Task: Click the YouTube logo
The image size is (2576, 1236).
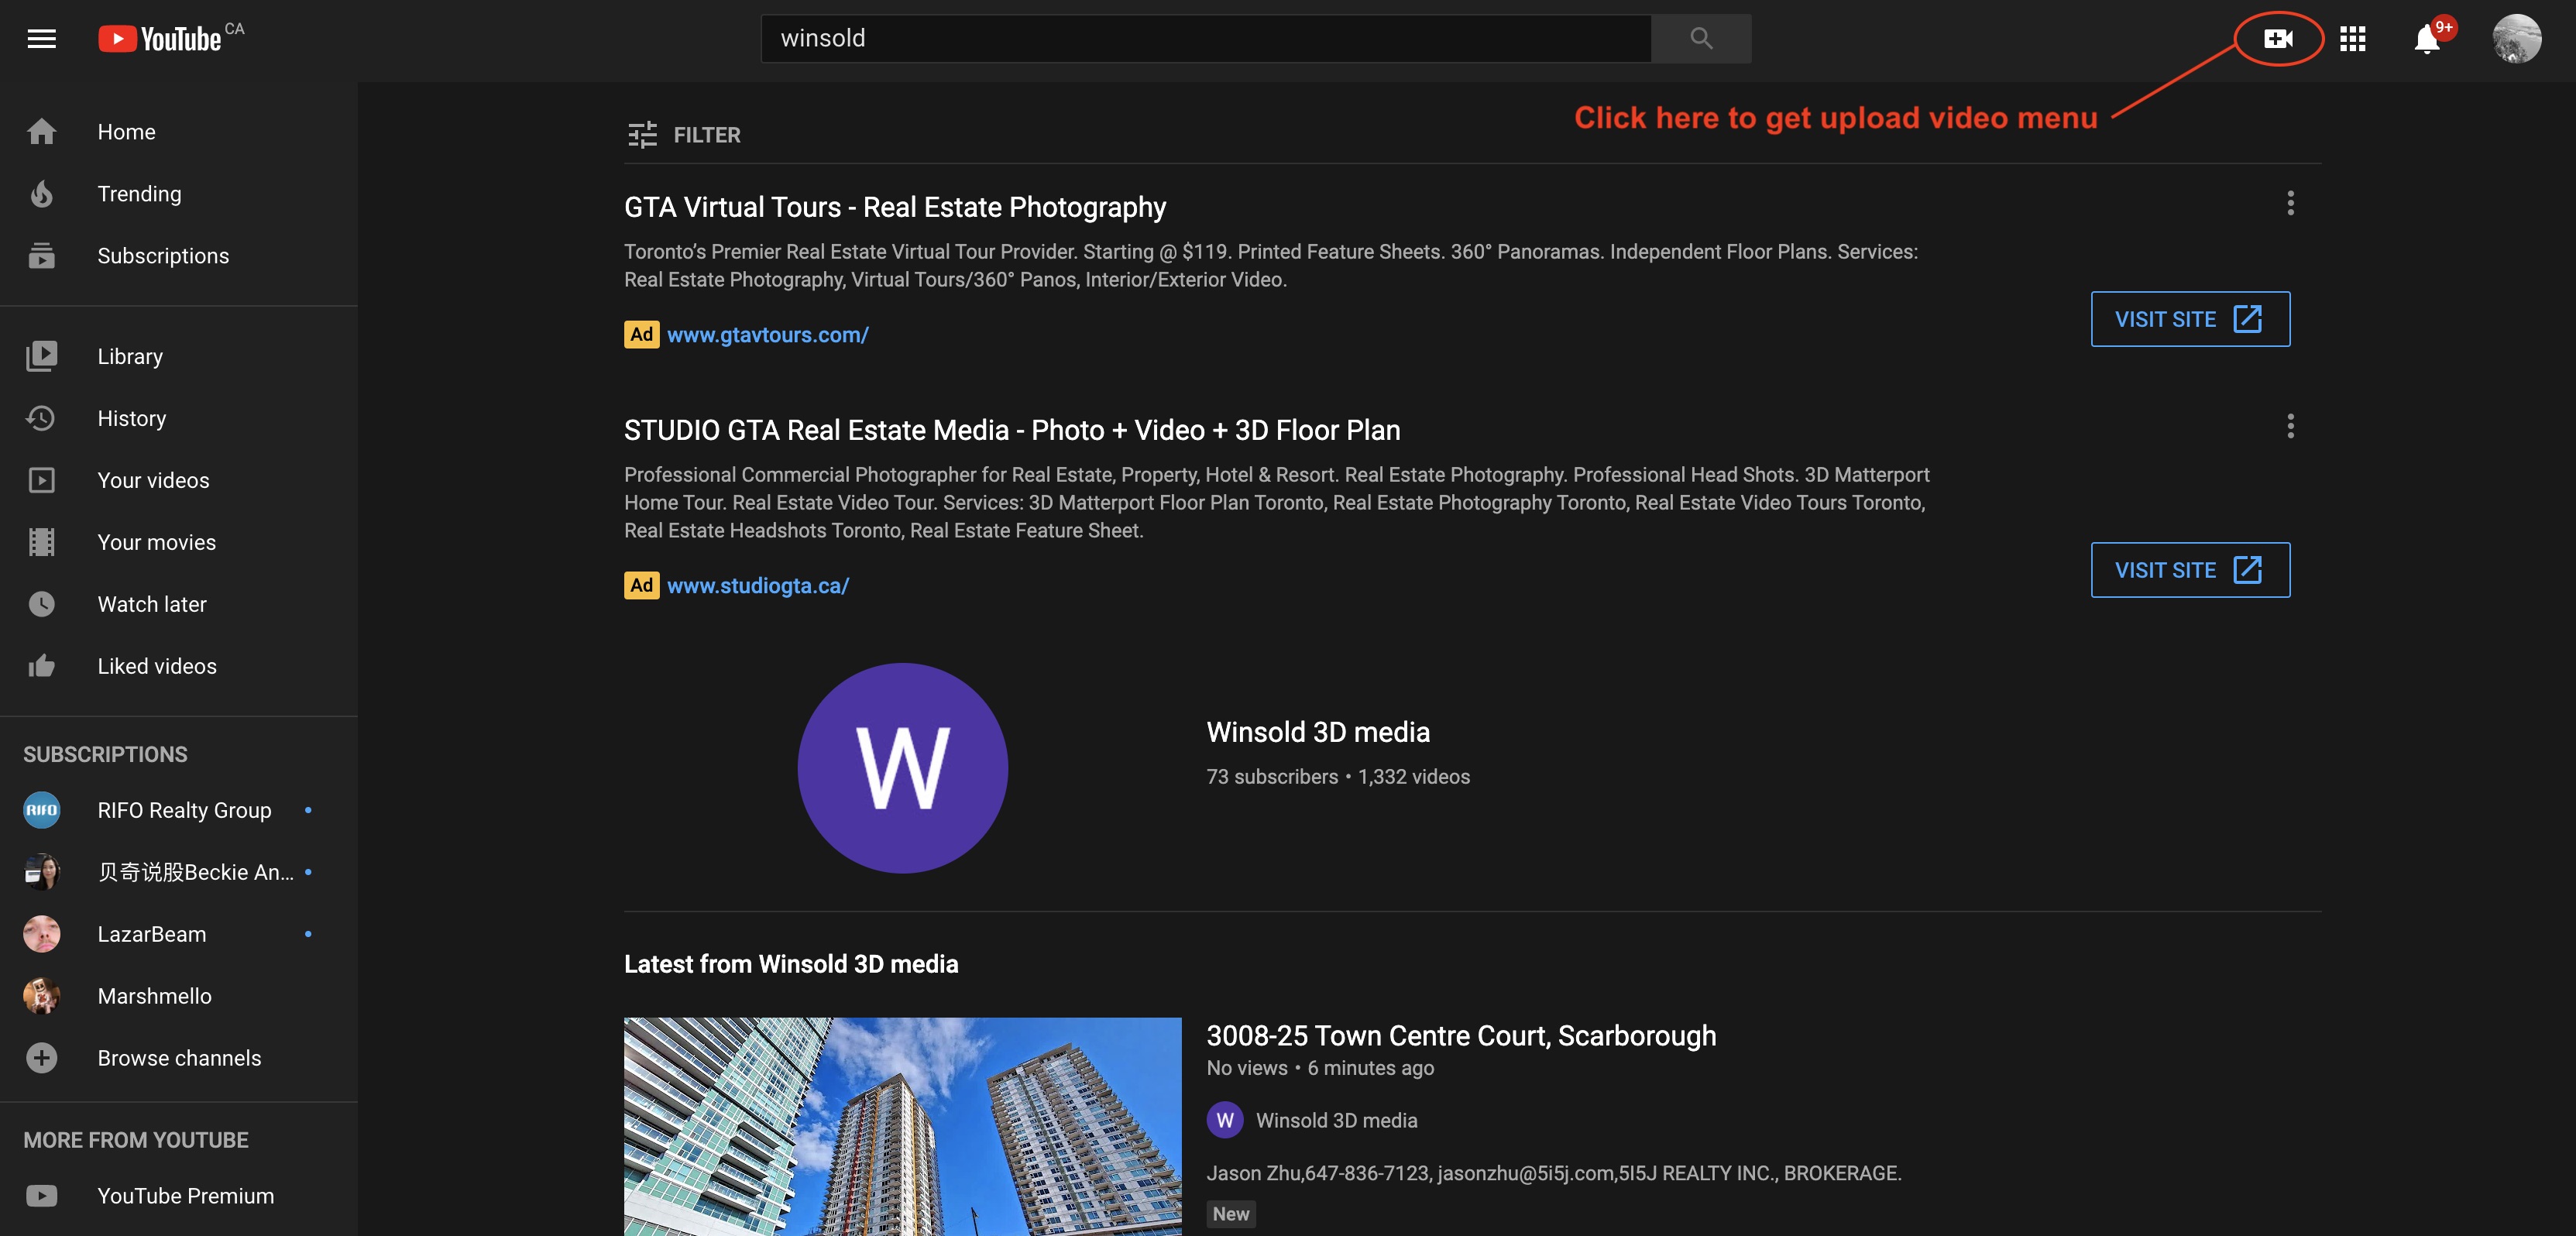Action: pyautogui.click(x=160, y=39)
